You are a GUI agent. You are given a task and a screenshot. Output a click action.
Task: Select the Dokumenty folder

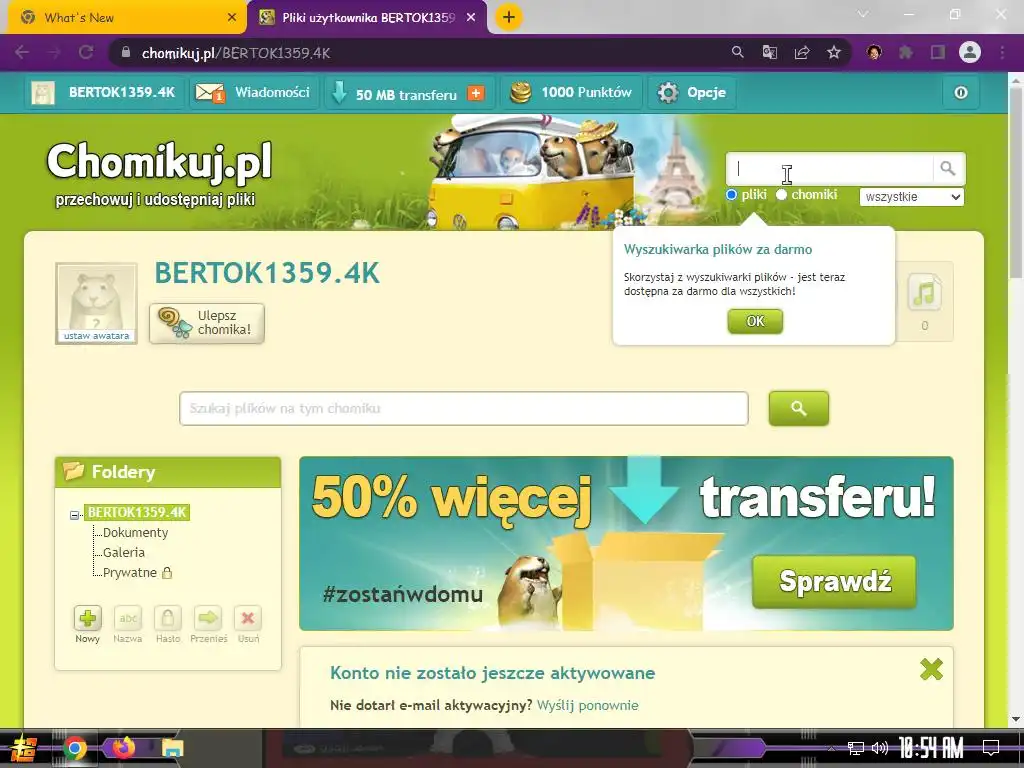pos(135,532)
